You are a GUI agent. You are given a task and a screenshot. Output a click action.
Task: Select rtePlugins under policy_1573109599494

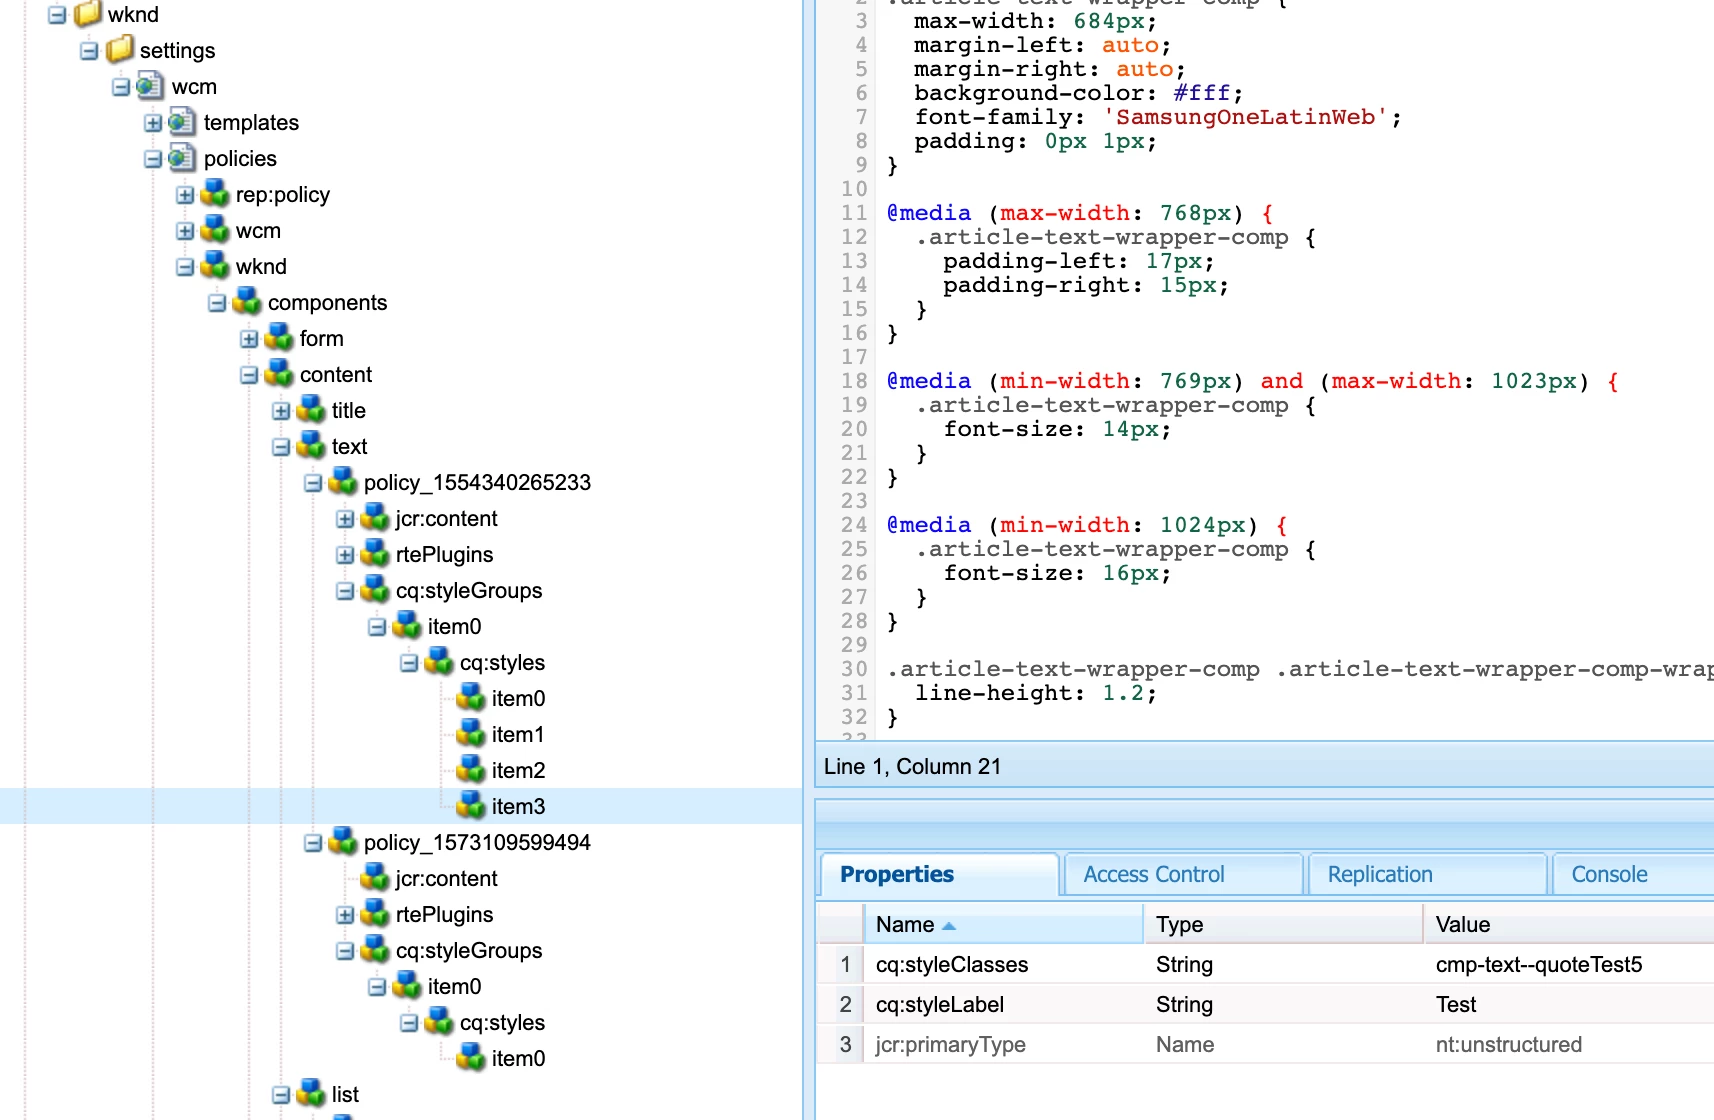pyautogui.click(x=444, y=914)
